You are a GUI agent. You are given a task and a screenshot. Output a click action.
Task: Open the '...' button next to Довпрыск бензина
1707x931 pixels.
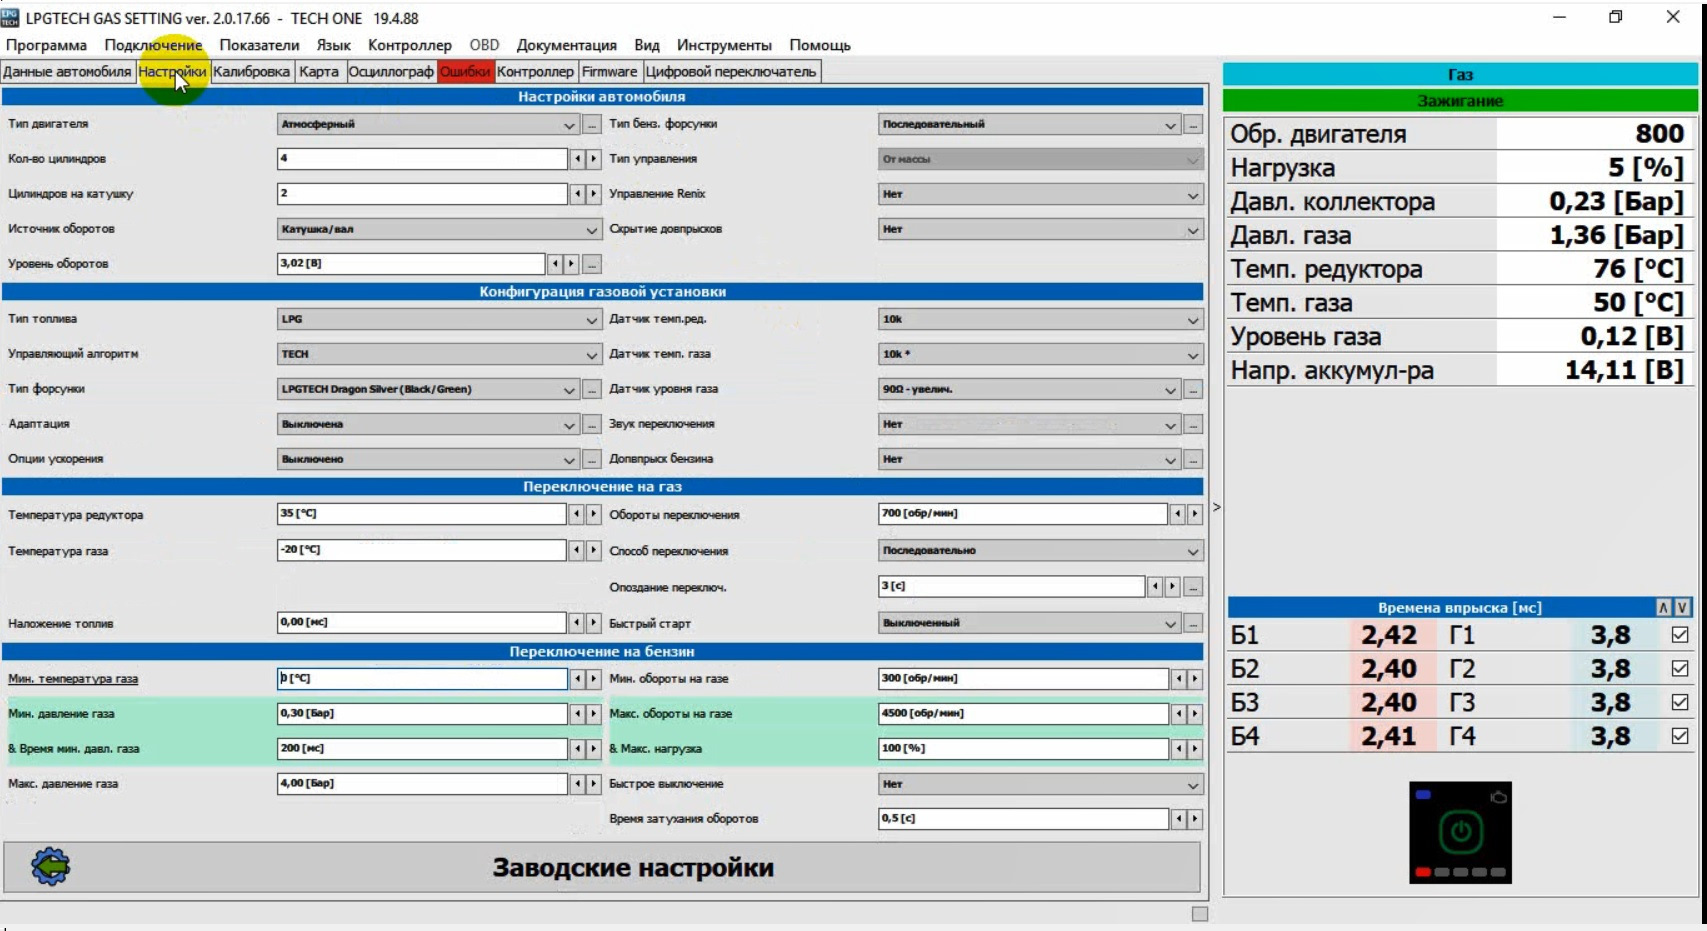pos(1193,460)
